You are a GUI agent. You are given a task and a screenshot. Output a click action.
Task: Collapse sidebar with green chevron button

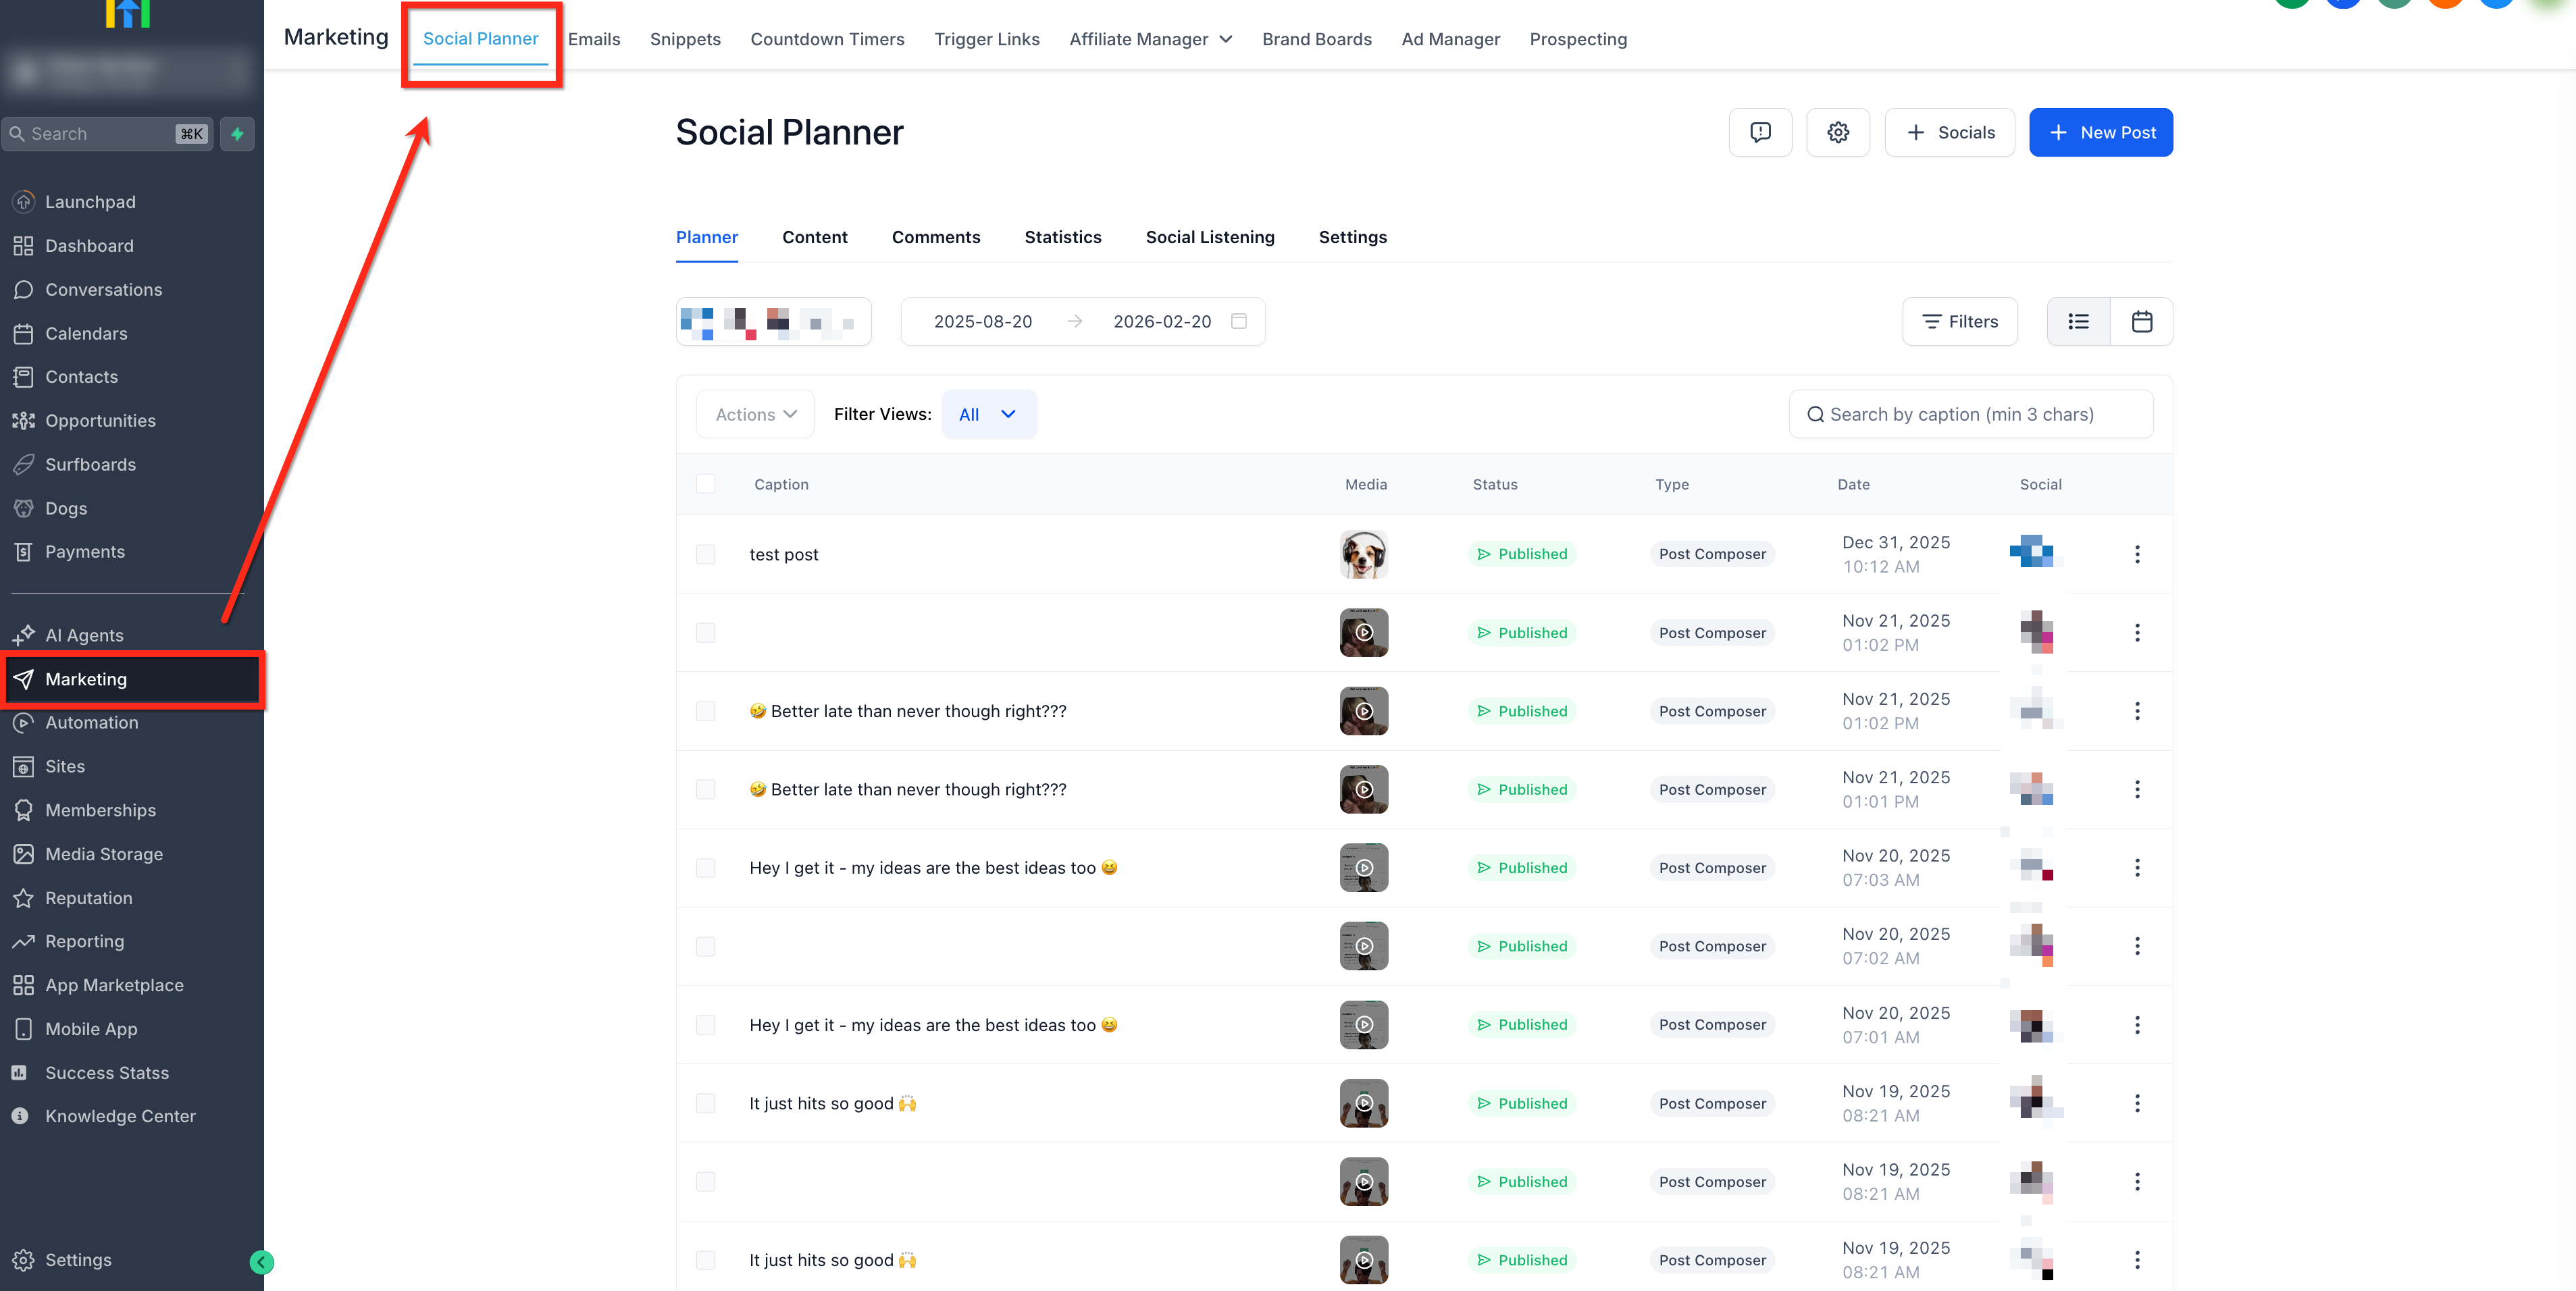click(x=261, y=1262)
